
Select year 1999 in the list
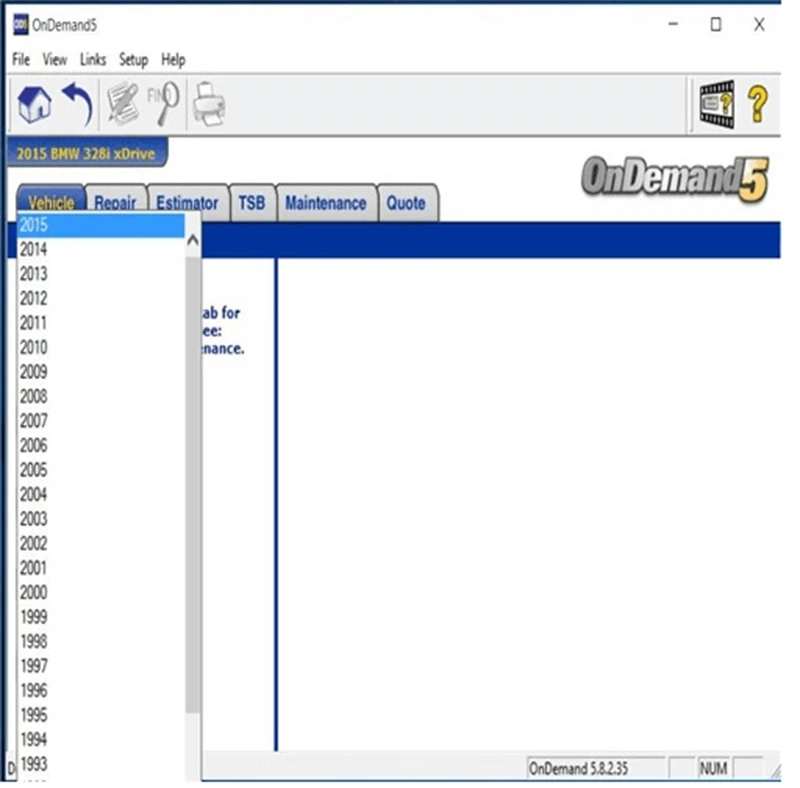(x=101, y=617)
